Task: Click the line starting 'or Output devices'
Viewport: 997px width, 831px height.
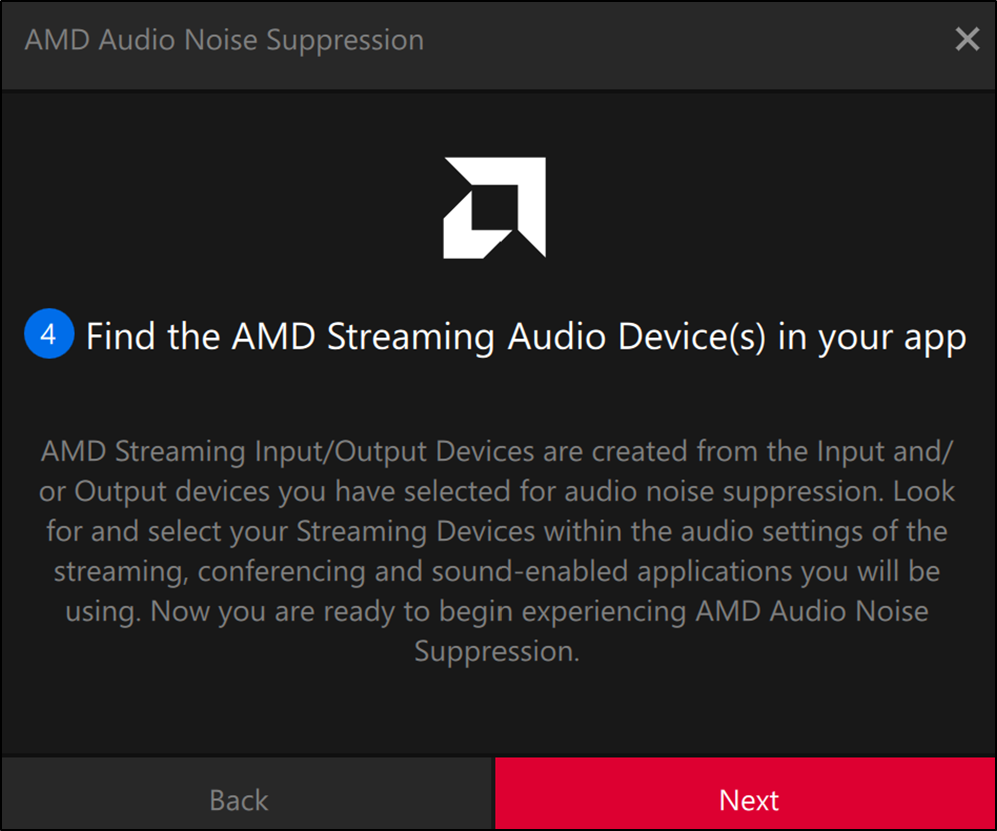Action: pyautogui.click(x=497, y=491)
